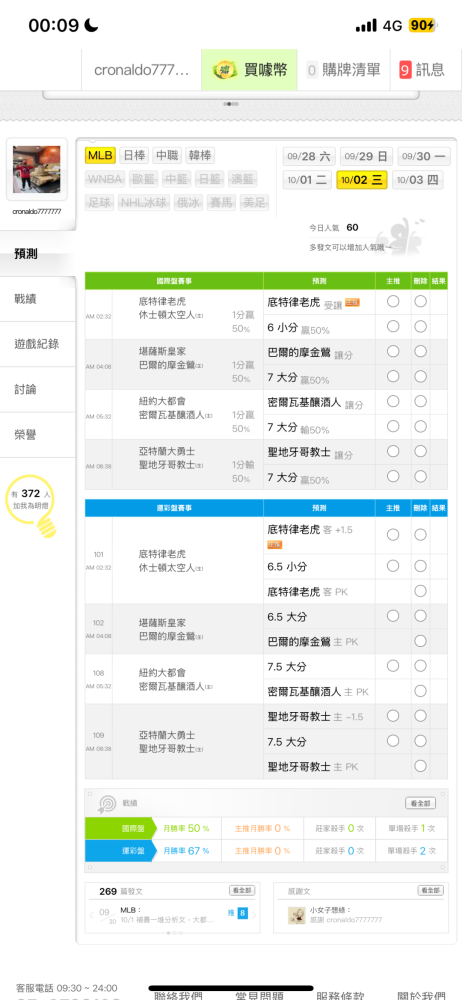
Task: Click the cronaldo7777777 profile photo
Action: click(x=36, y=169)
